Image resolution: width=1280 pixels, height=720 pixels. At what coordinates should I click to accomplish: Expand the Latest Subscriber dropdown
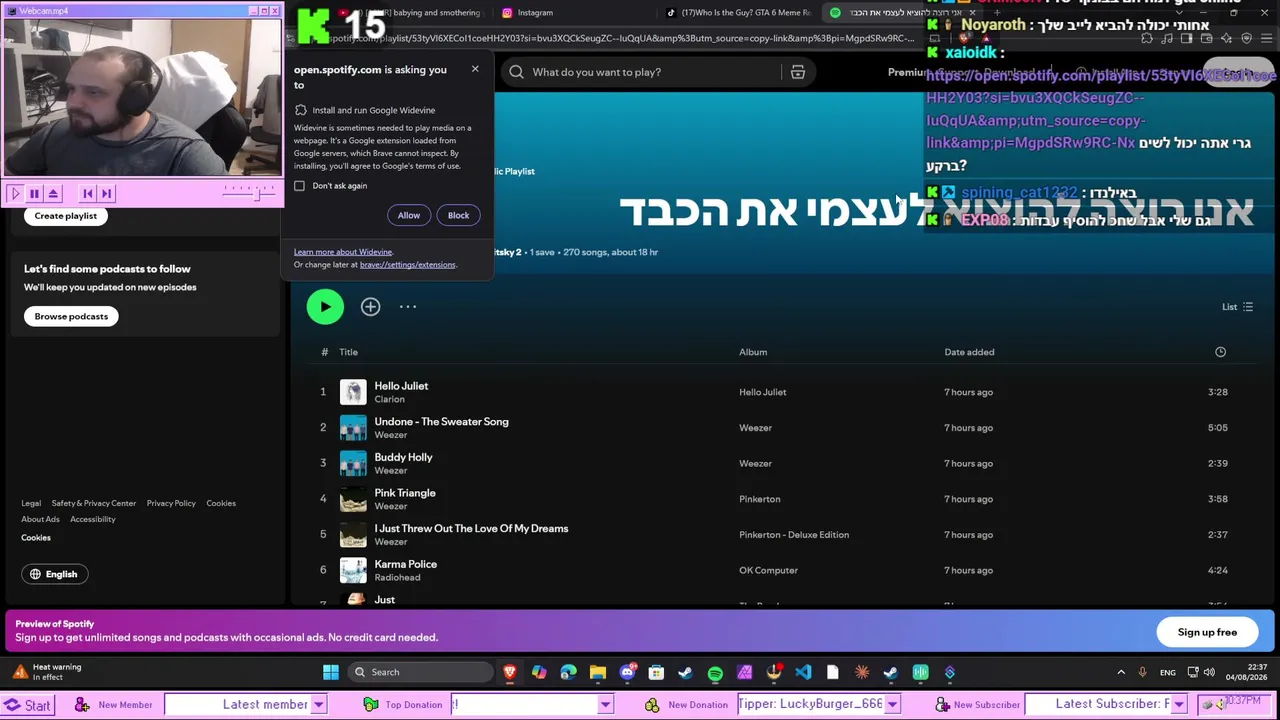(1179, 705)
